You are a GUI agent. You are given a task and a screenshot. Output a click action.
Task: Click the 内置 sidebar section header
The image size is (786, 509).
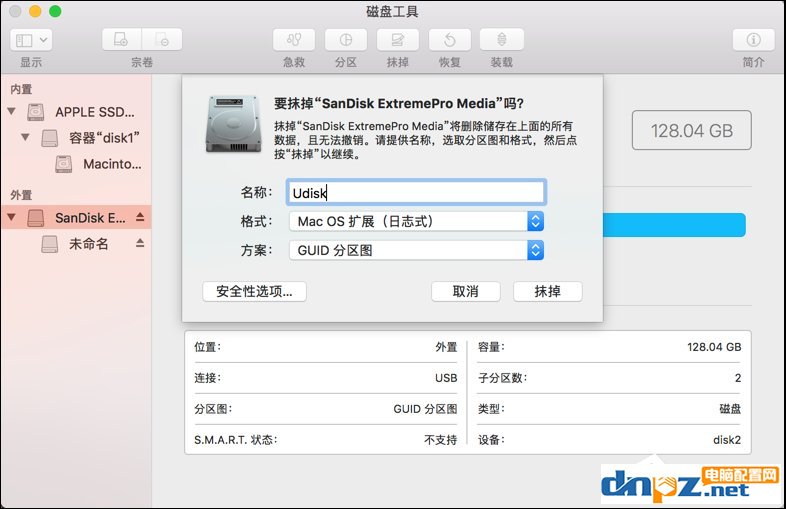[x=21, y=89]
